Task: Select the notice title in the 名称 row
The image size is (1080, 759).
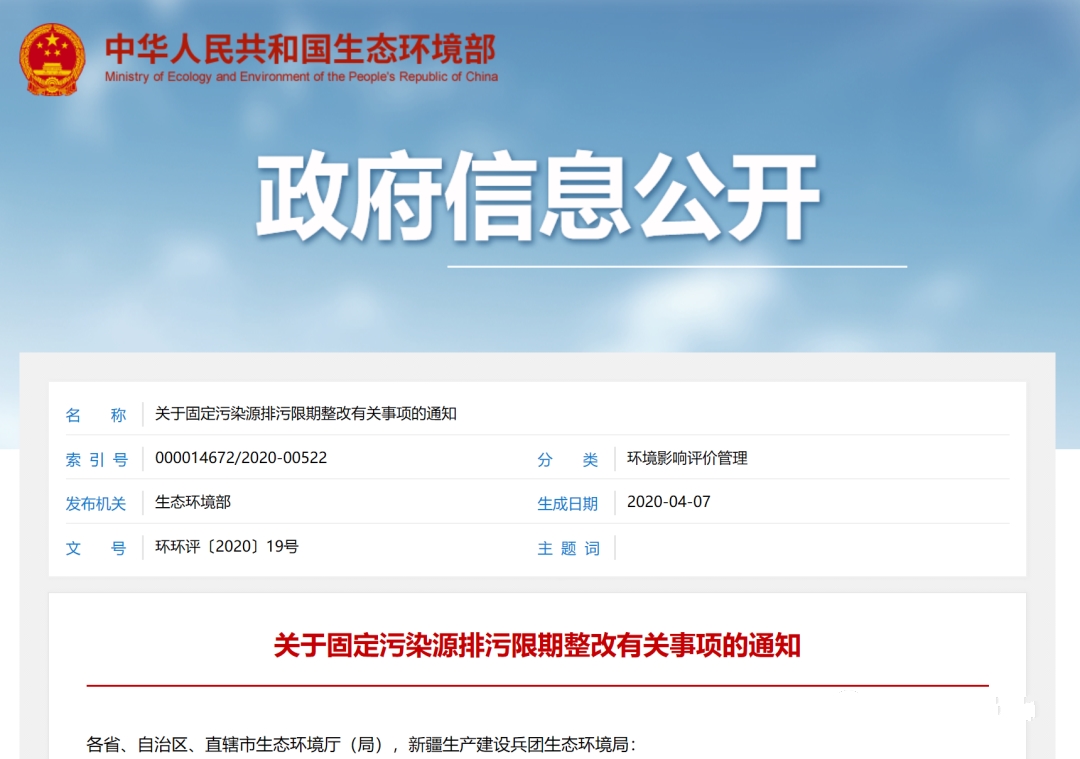Action: (x=305, y=414)
